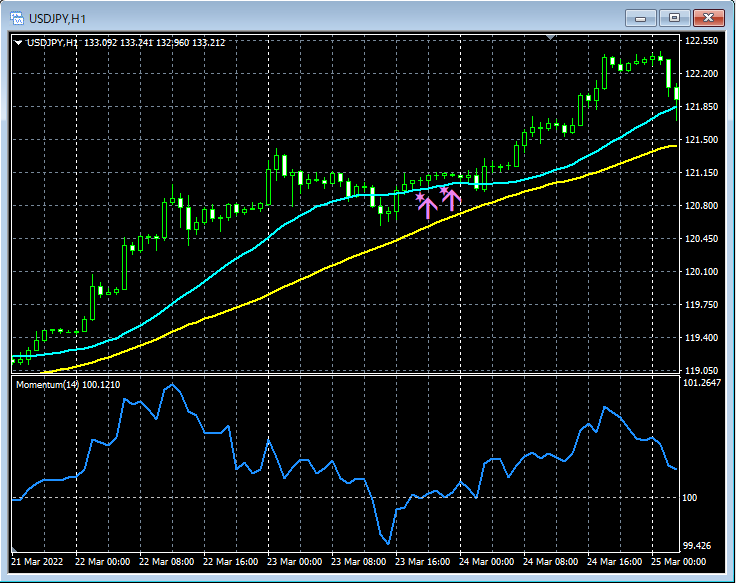Click the second pink buy arrow
This screenshot has height=583, width=737.
pyautogui.click(x=452, y=200)
